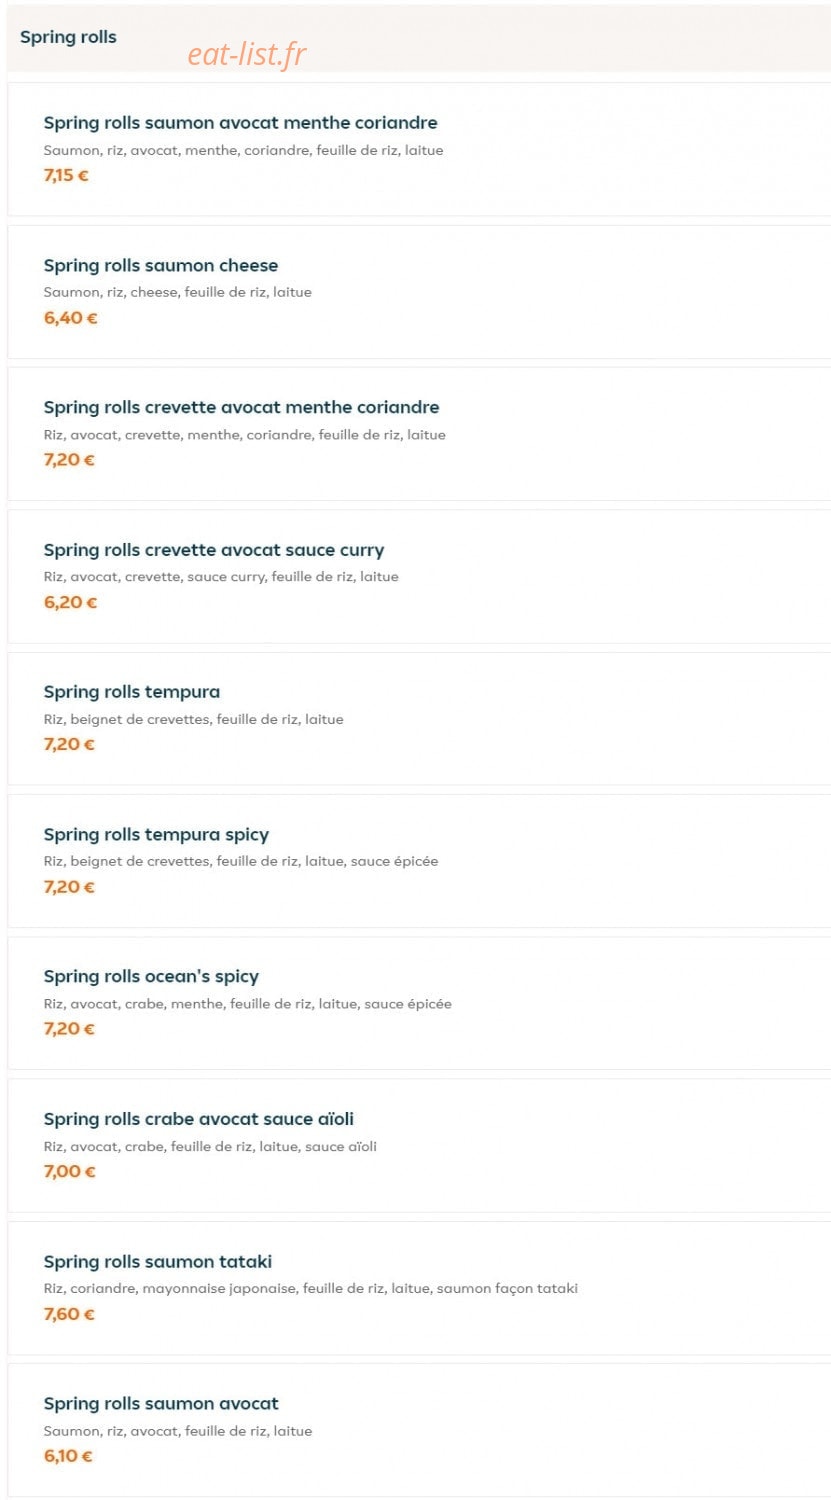831x1500 pixels.
Task: Choose Spring rolls crevette avocat menthe coriandre
Action: pos(241,407)
